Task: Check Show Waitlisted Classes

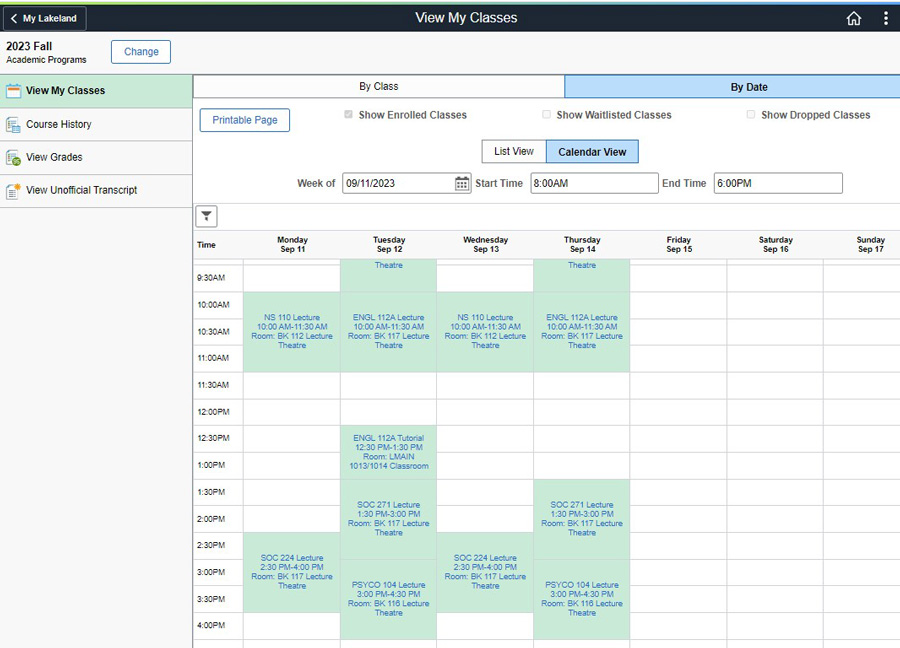Action: (546, 114)
